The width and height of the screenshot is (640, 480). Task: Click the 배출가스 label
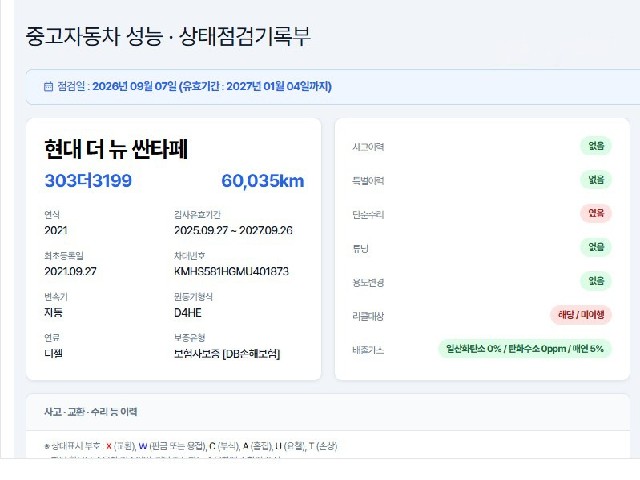click(368, 350)
